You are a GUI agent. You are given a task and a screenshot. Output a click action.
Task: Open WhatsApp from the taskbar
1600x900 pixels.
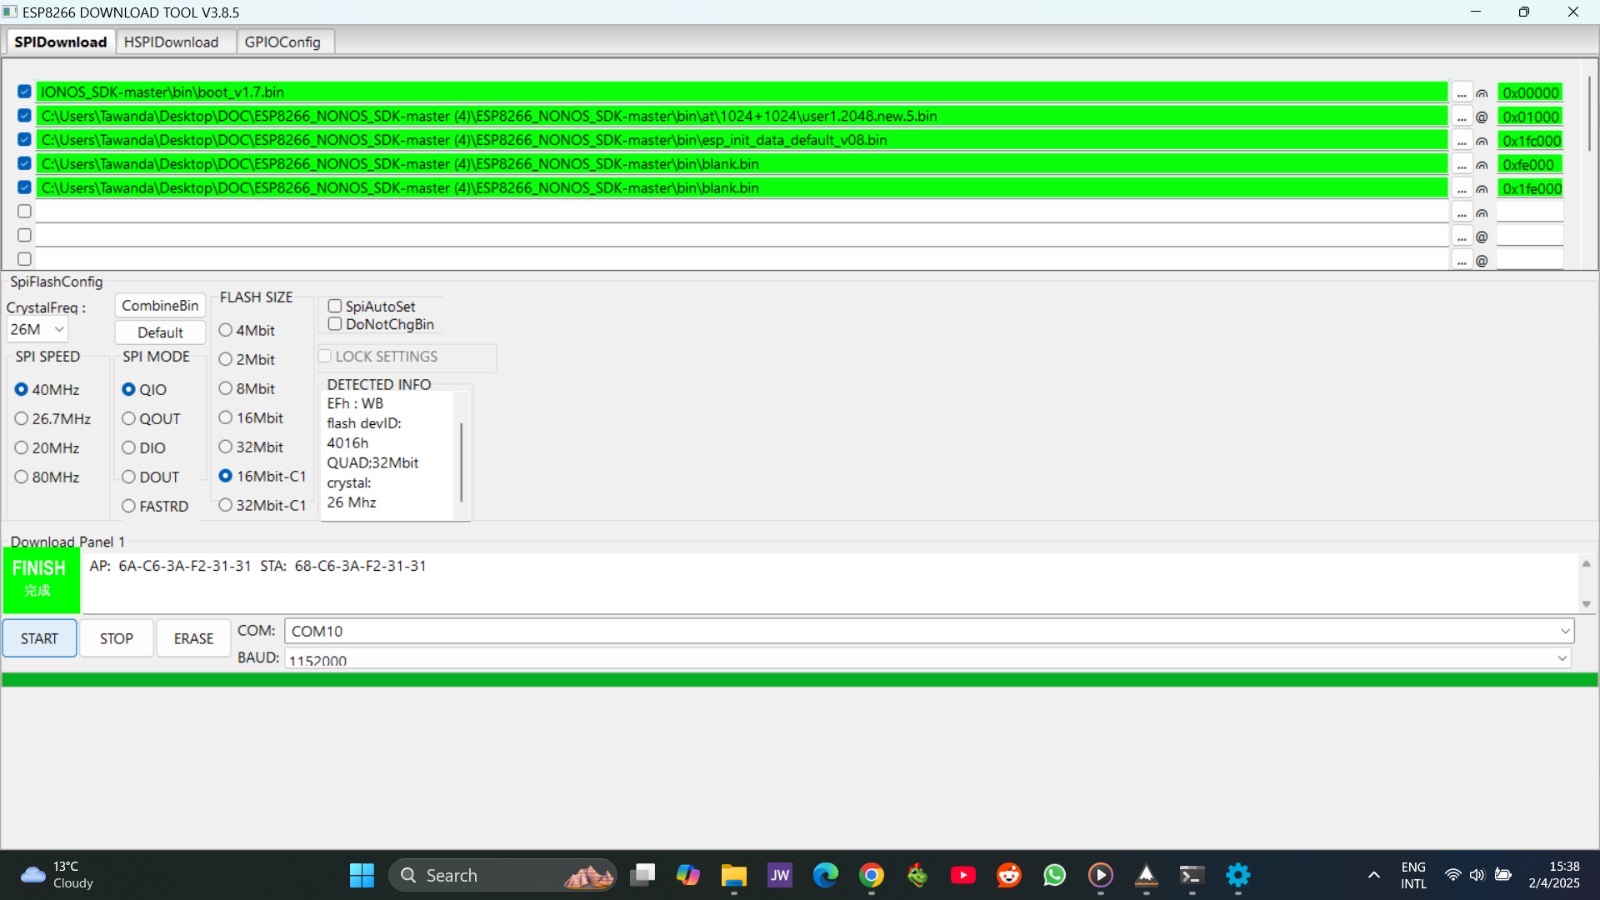click(x=1054, y=874)
